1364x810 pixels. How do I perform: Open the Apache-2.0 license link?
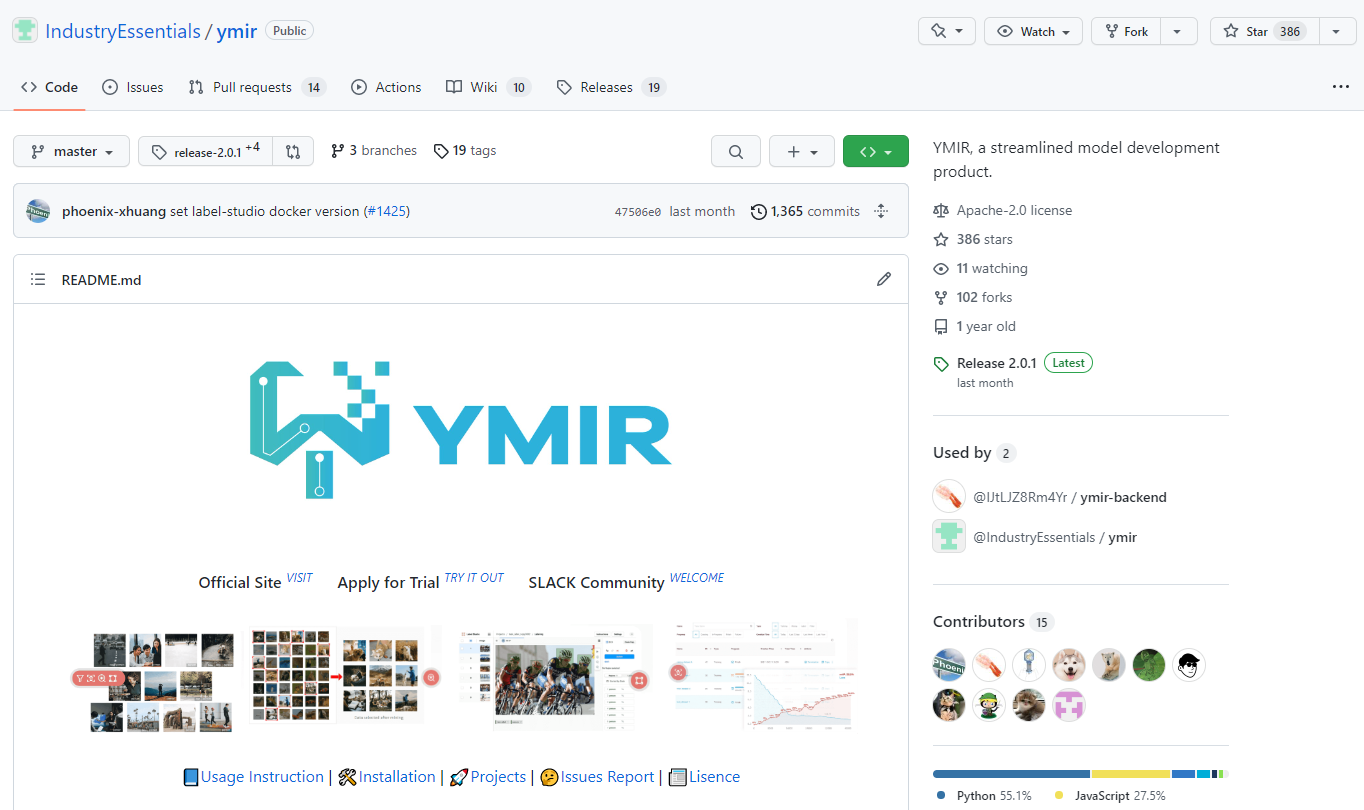tap(1003, 210)
